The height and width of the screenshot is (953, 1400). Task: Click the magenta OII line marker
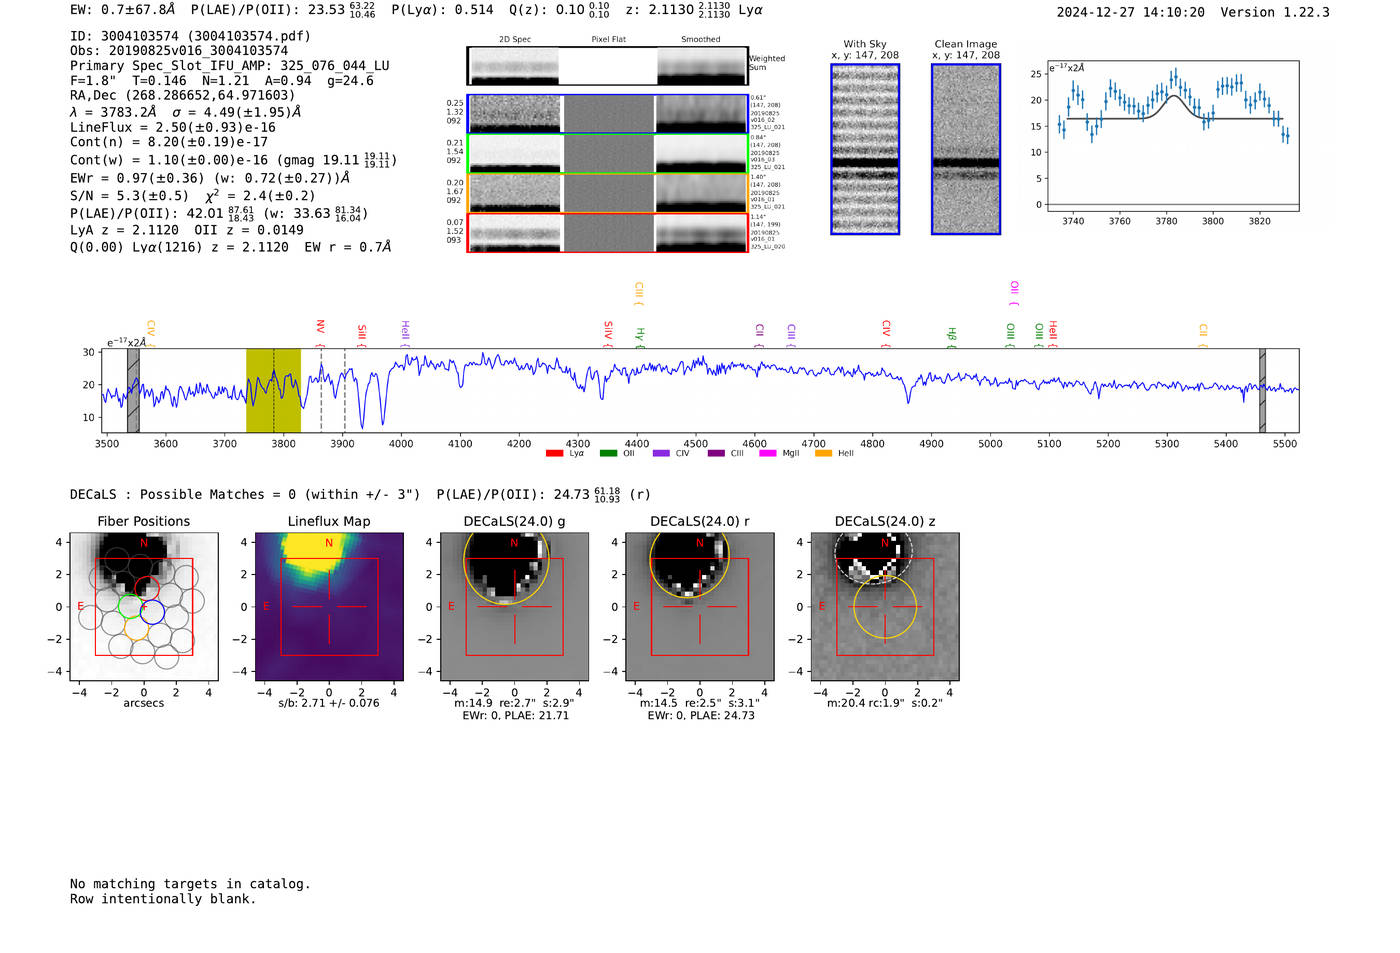tap(1014, 291)
